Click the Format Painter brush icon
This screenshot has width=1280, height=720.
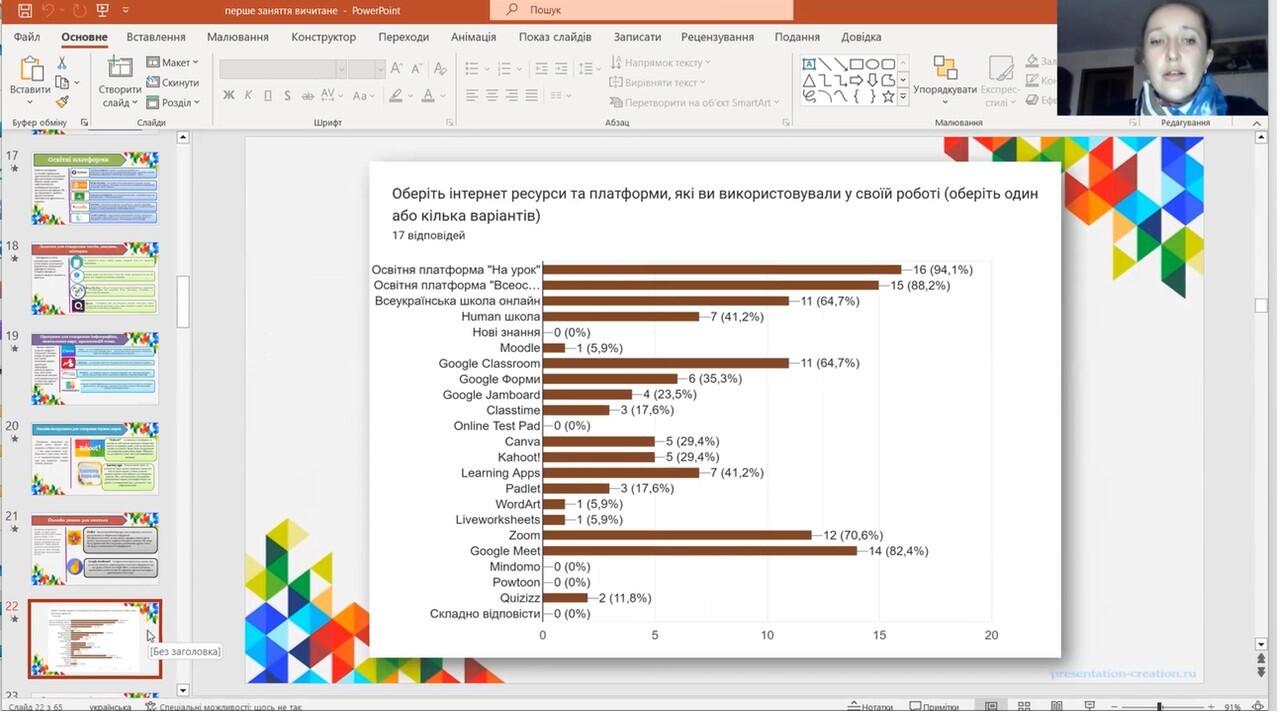point(62,102)
